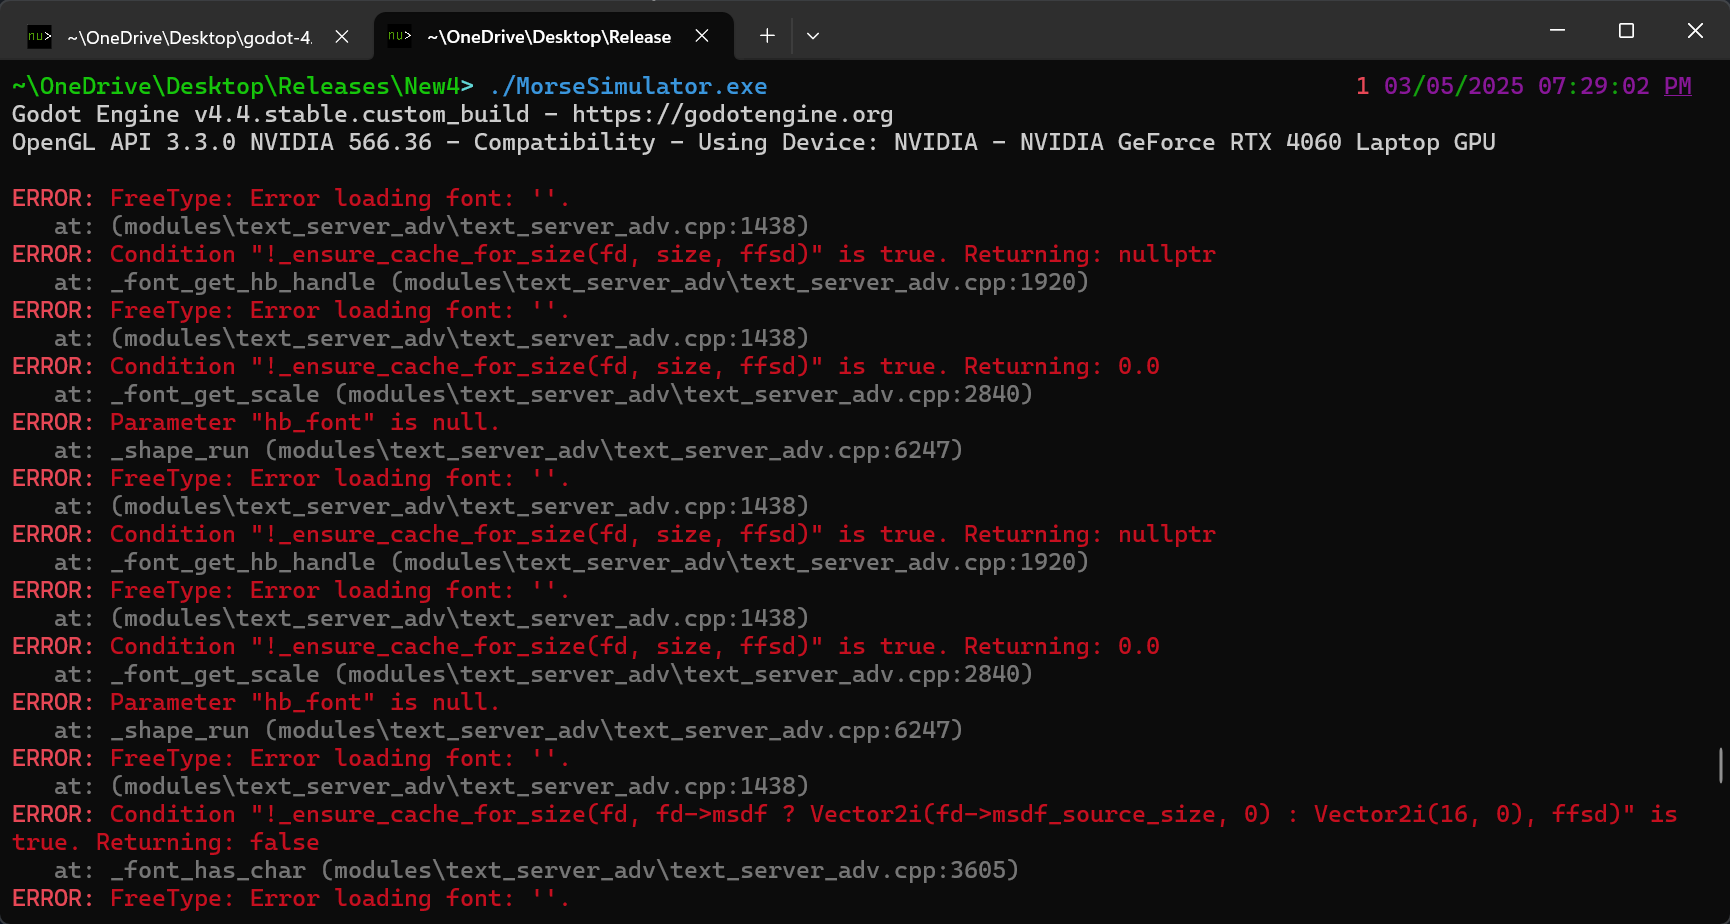Open a new terminal tab
This screenshot has width=1730, height=924.
click(x=767, y=36)
